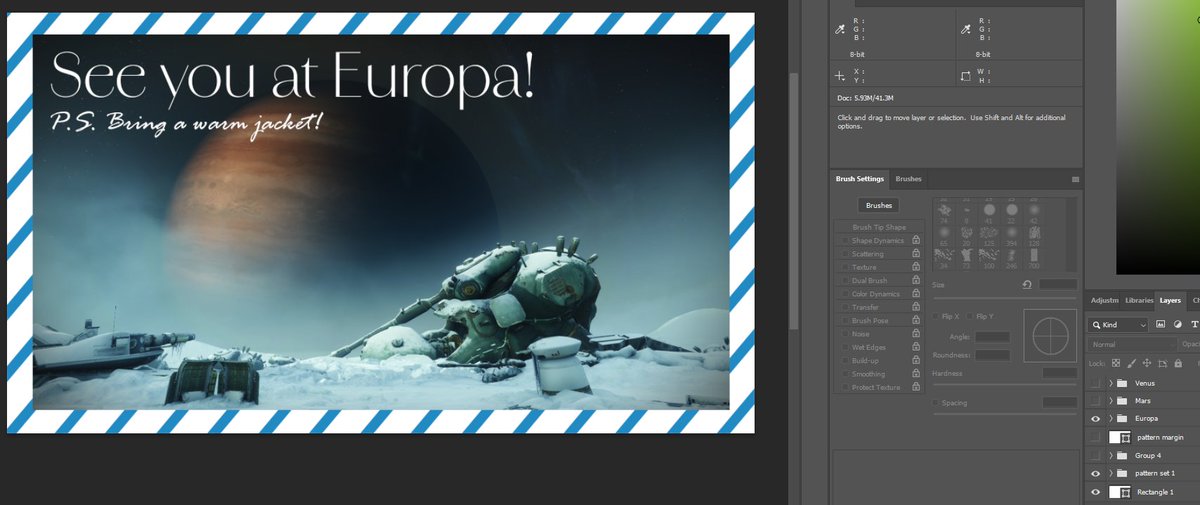Enable the Spacing checkbox
Screen dimensions: 1200x505
936,403
